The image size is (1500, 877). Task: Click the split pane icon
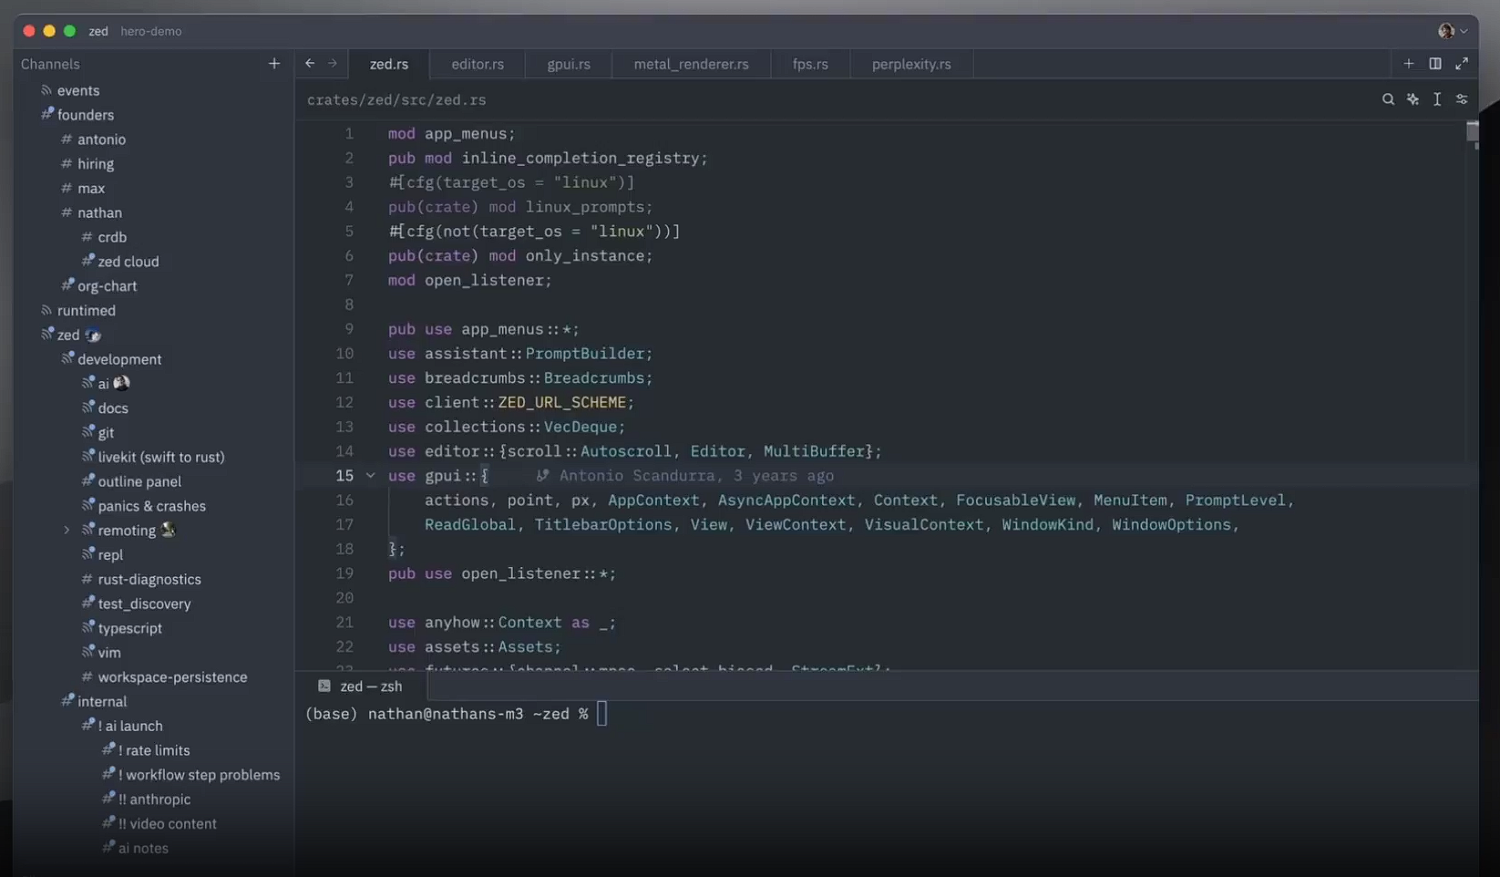point(1435,63)
